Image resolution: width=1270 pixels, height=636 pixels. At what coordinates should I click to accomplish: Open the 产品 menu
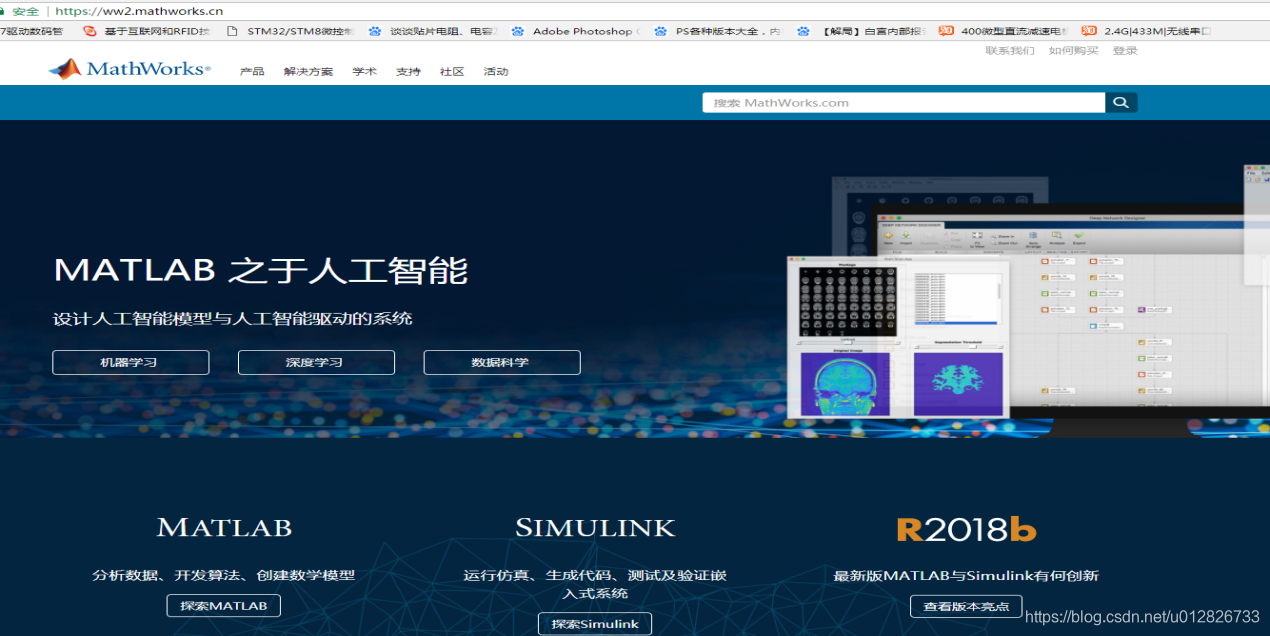[x=252, y=72]
